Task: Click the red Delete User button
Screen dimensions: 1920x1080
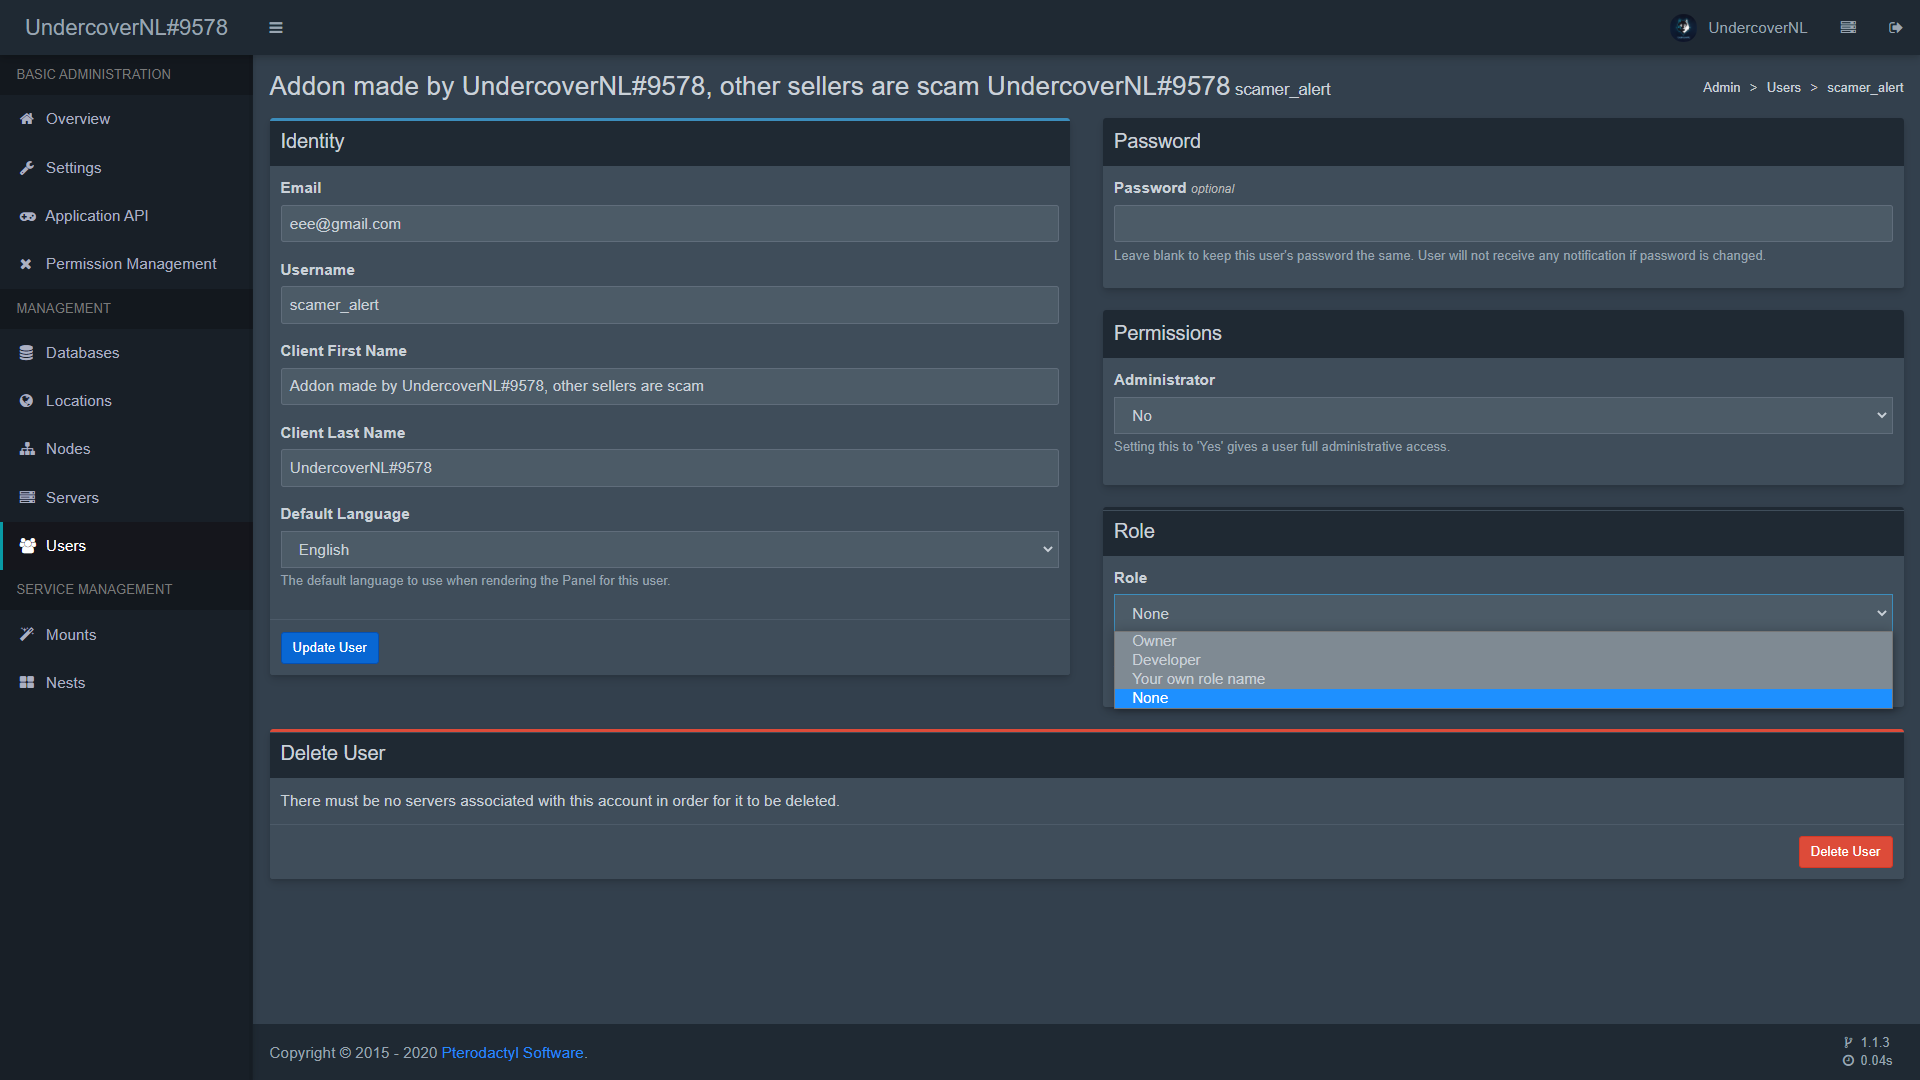Action: point(1845,852)
